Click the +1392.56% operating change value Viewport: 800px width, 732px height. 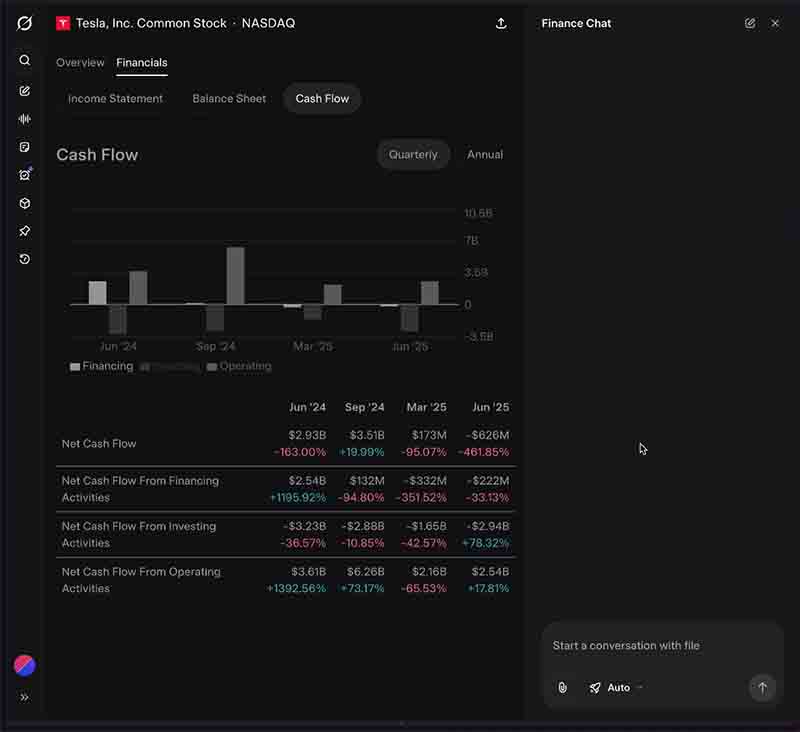pyautogui.click(x=296, y=588)
